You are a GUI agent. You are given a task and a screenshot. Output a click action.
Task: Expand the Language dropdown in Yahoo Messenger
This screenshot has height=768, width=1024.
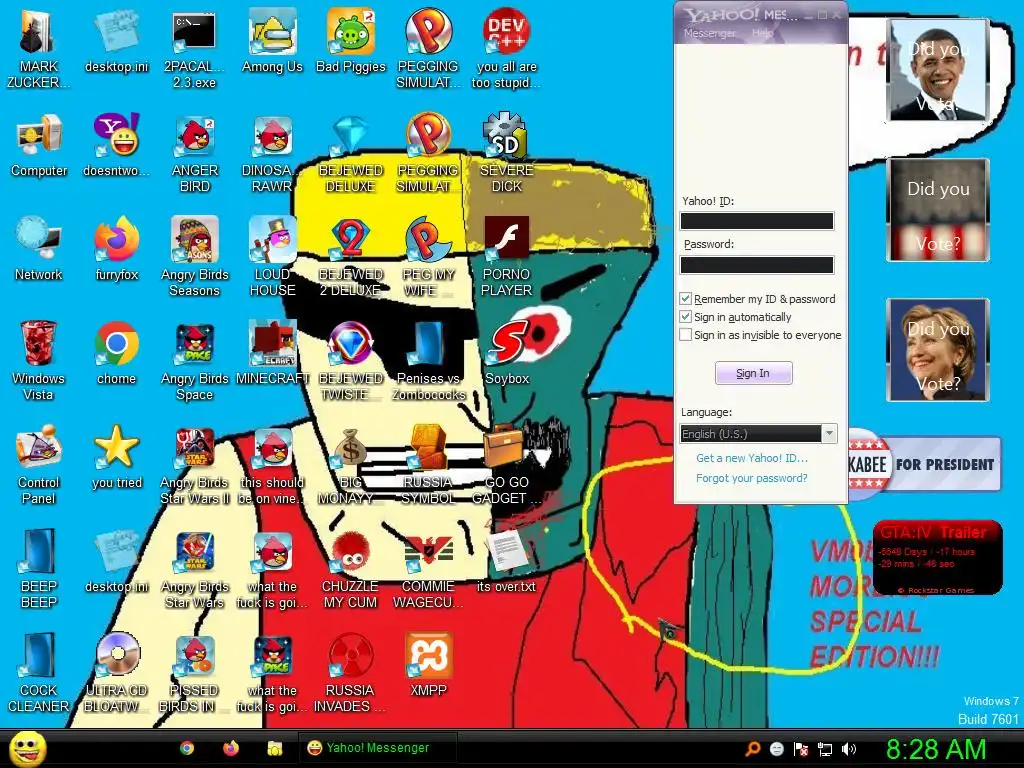pos(829,434)
